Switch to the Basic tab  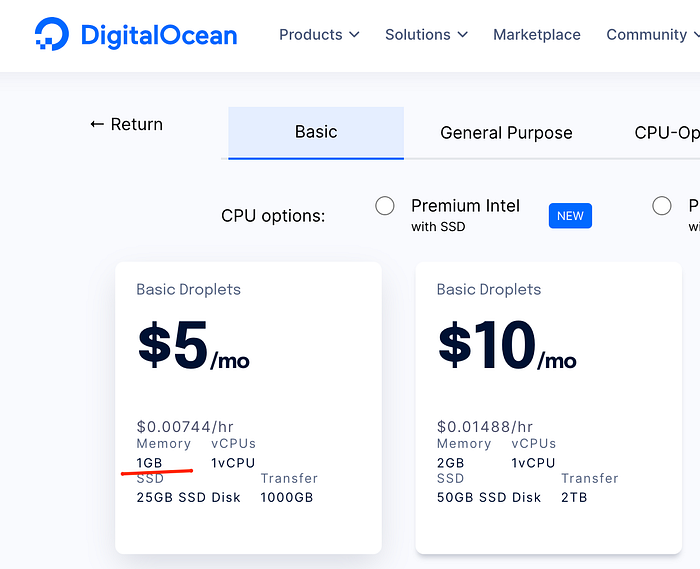[x=316, y=132]
